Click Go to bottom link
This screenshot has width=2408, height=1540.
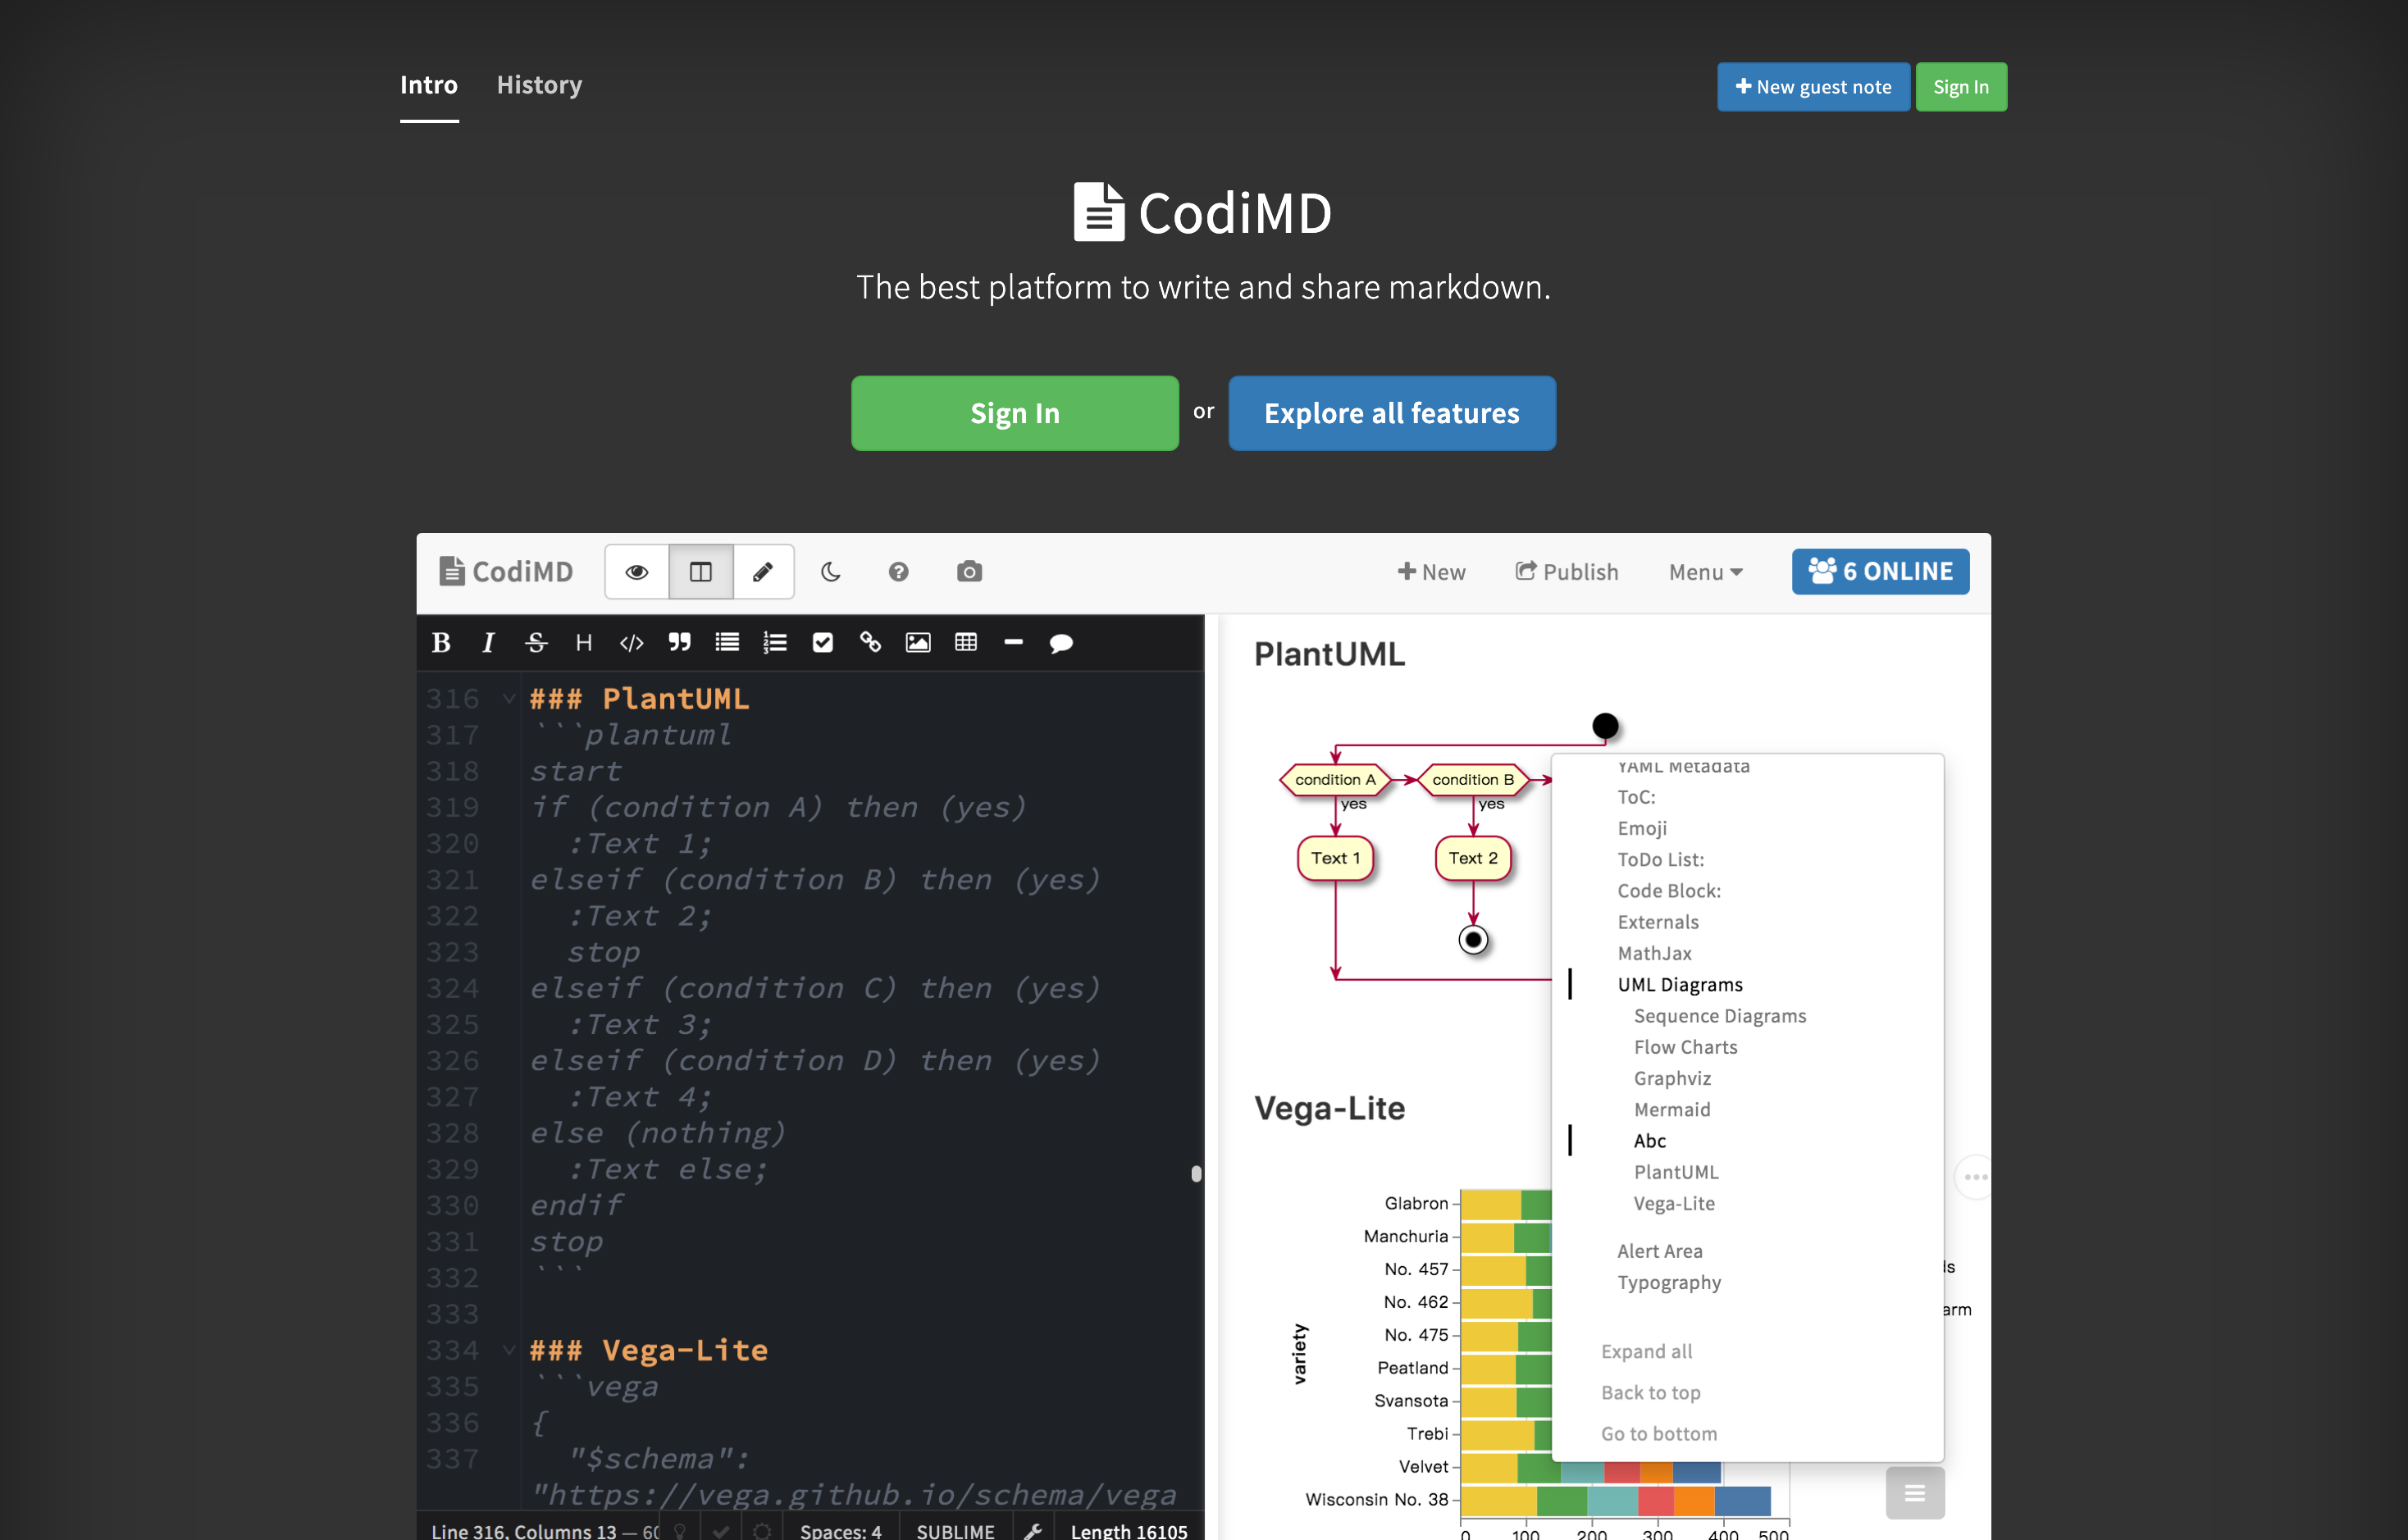[x=1658, y=1433]
